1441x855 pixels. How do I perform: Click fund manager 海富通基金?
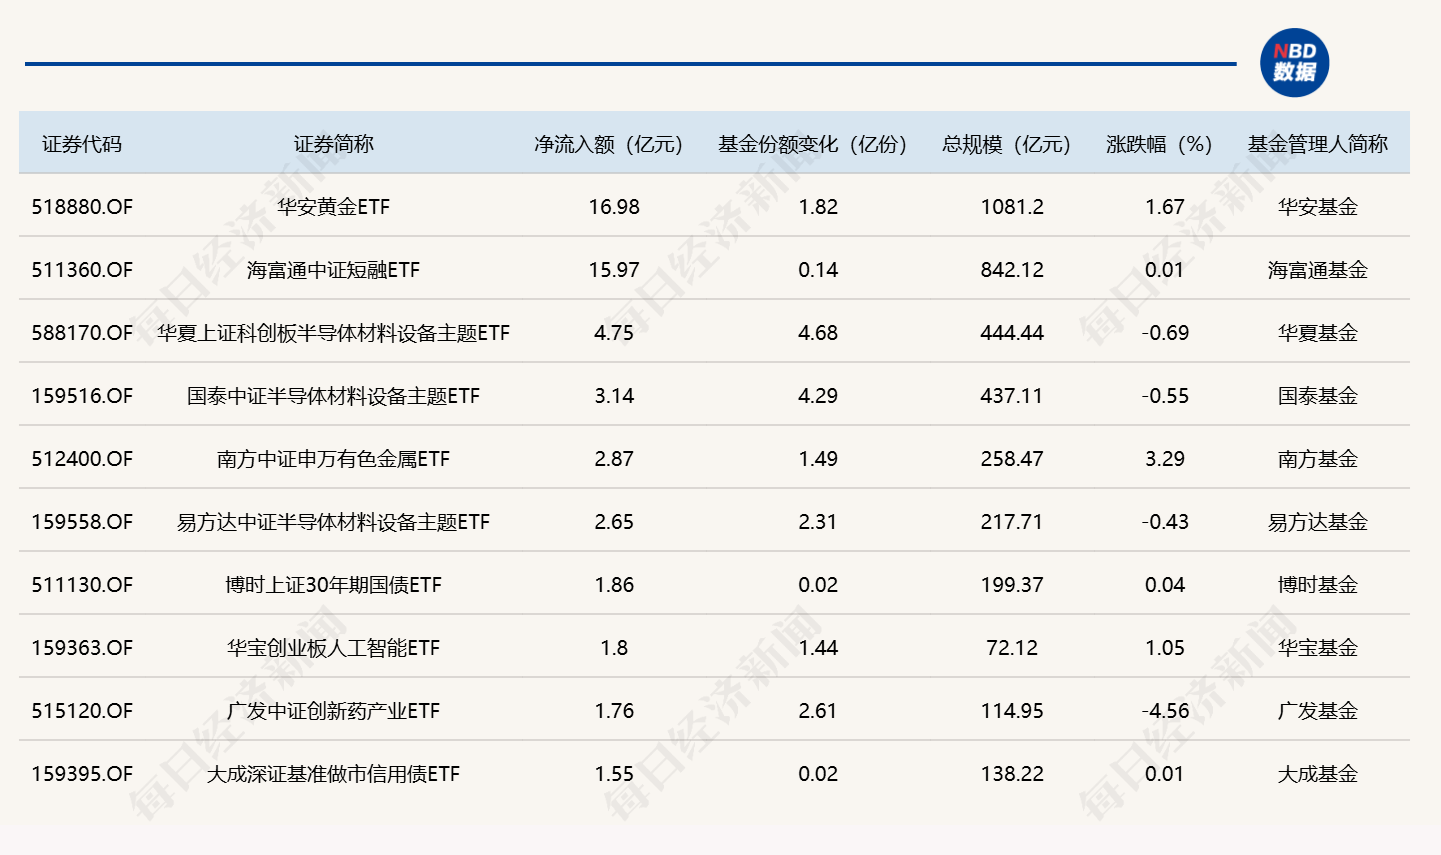tap(1318, 270)
